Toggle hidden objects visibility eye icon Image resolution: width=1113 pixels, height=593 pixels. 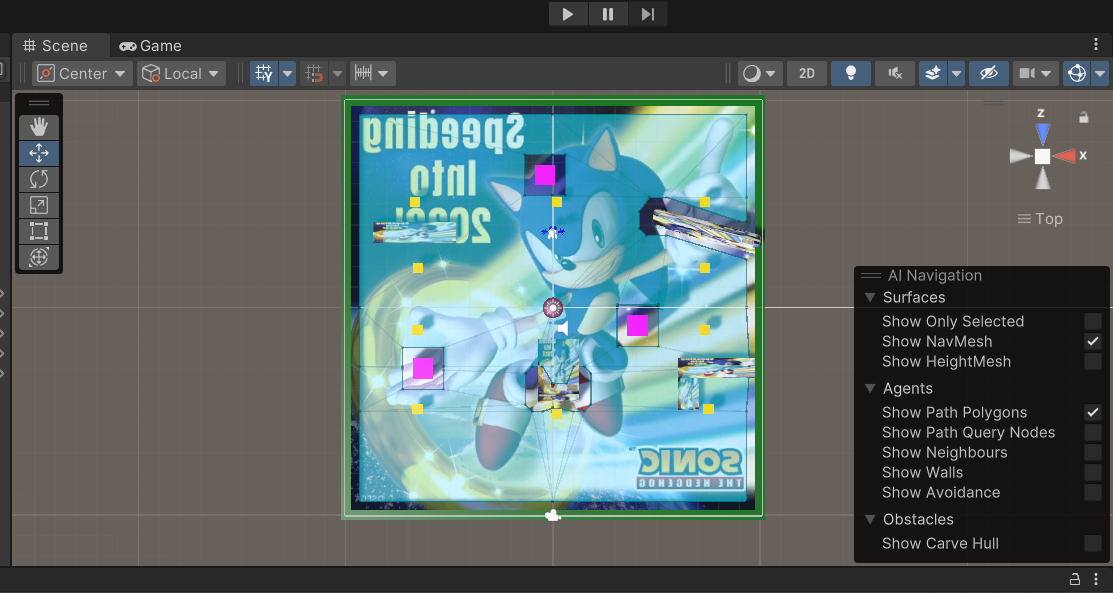click(x=989, y=73)
